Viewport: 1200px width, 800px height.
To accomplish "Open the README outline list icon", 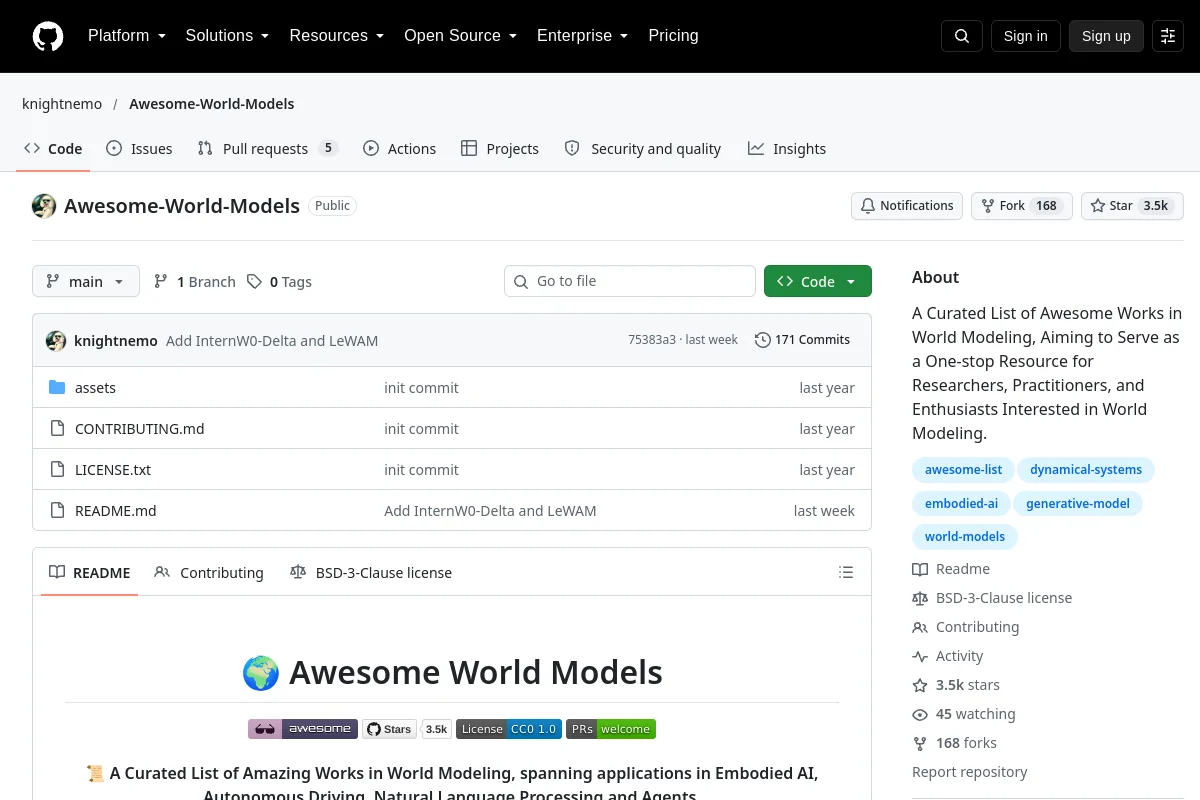I will click(846, 573).
